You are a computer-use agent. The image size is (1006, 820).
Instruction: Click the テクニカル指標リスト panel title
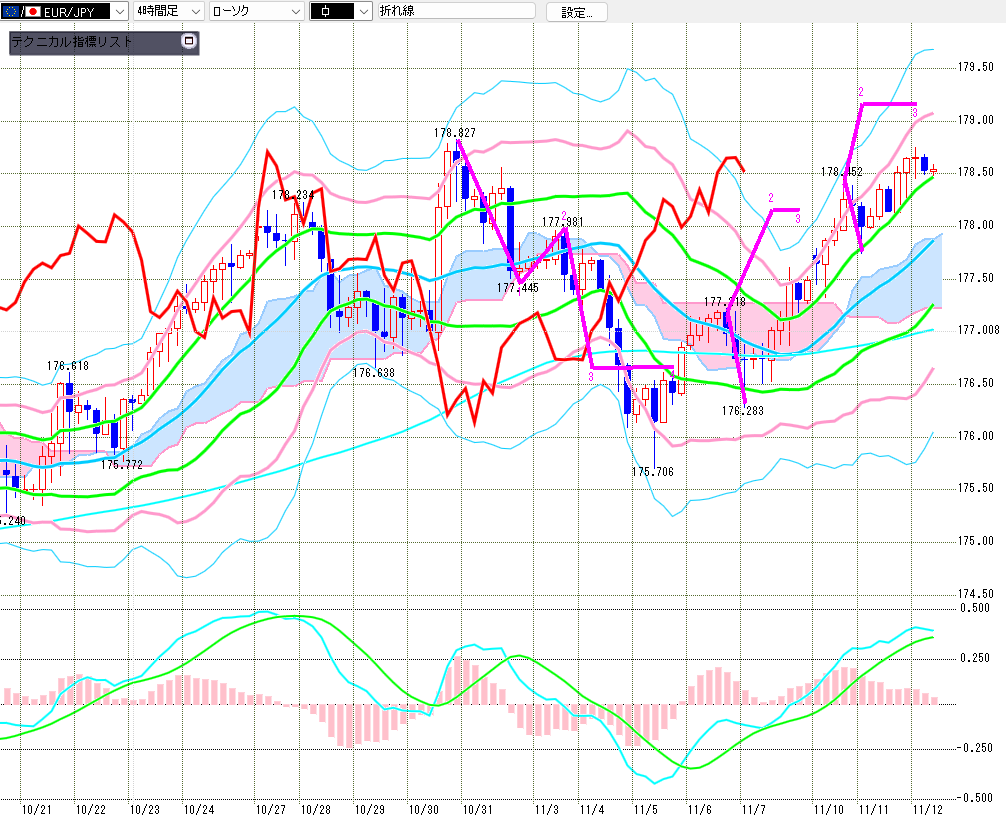click(x=72, y=43)
